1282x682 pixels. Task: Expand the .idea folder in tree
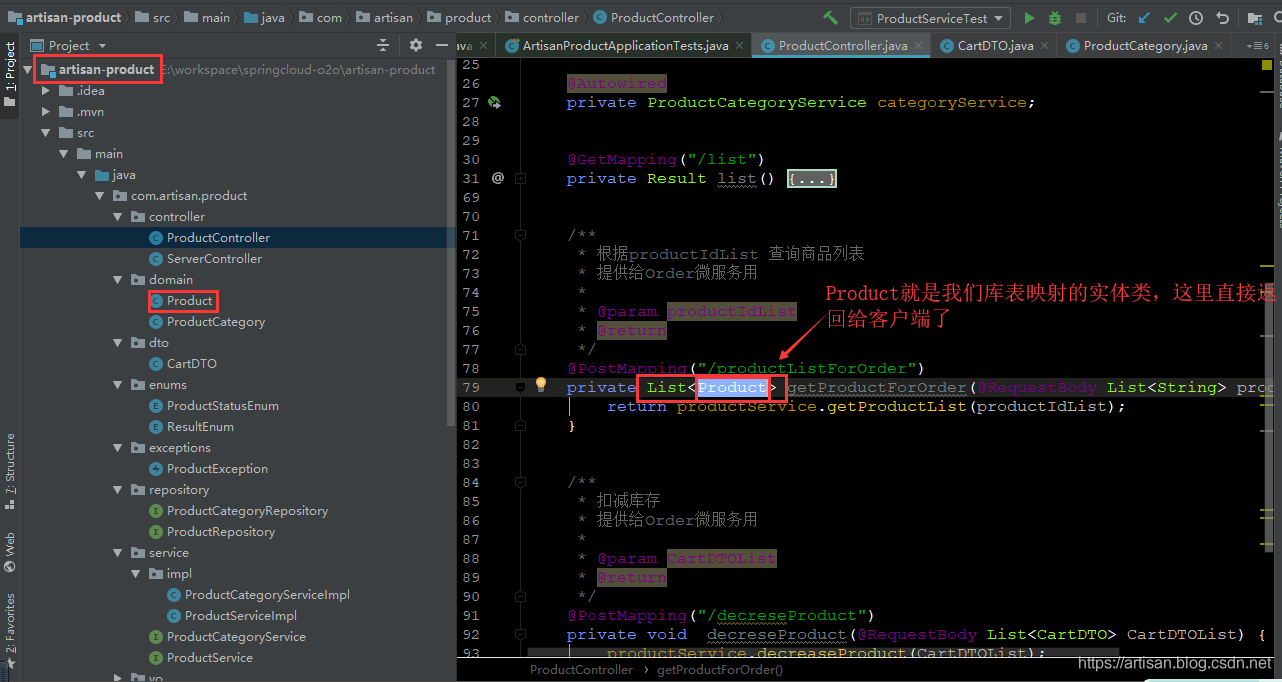[x=46, y=91]
